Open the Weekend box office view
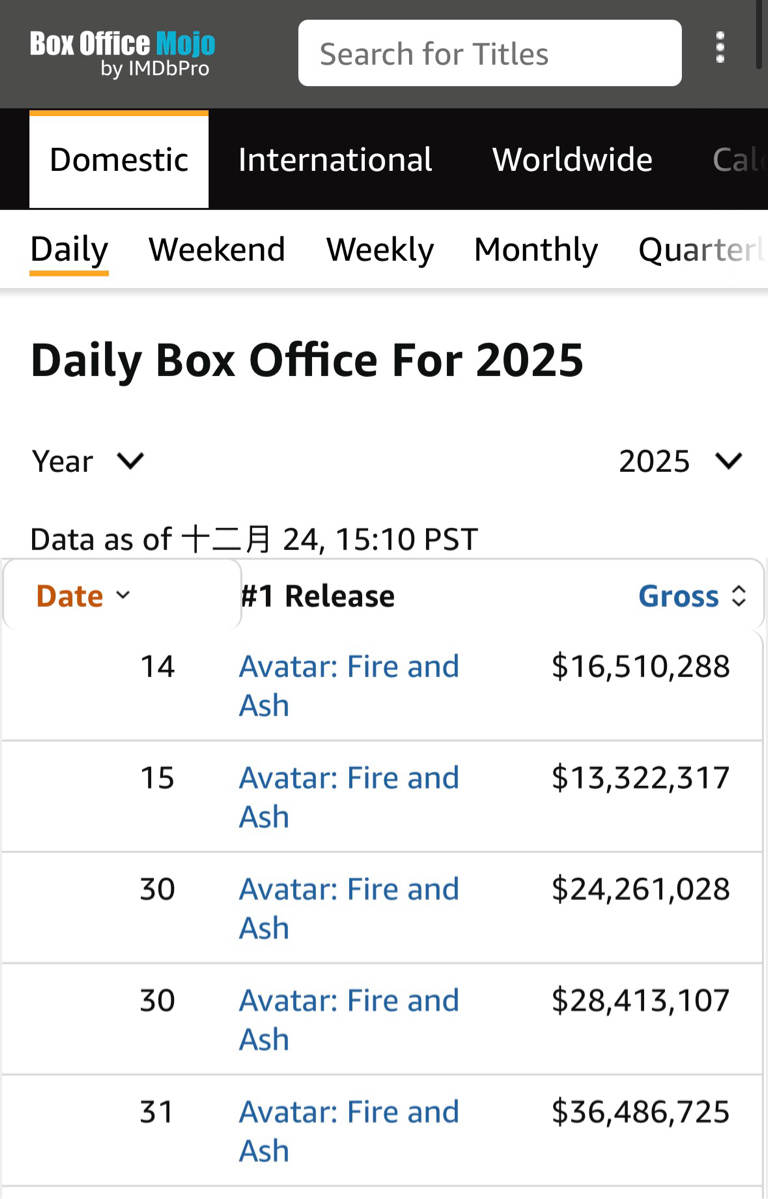Viewport: 769px width, 1199px height. click(217, 249)
